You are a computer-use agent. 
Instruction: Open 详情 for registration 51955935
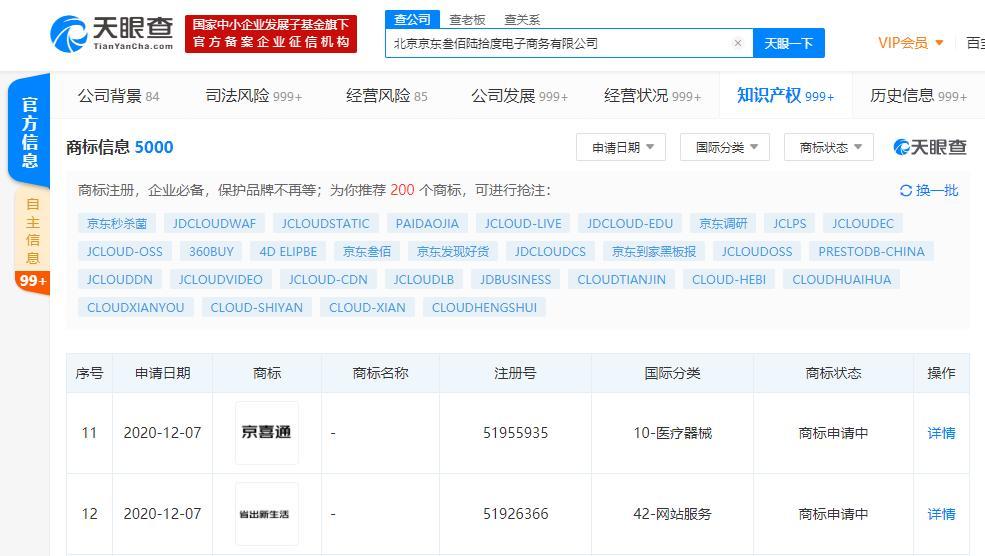click(941, 433)
